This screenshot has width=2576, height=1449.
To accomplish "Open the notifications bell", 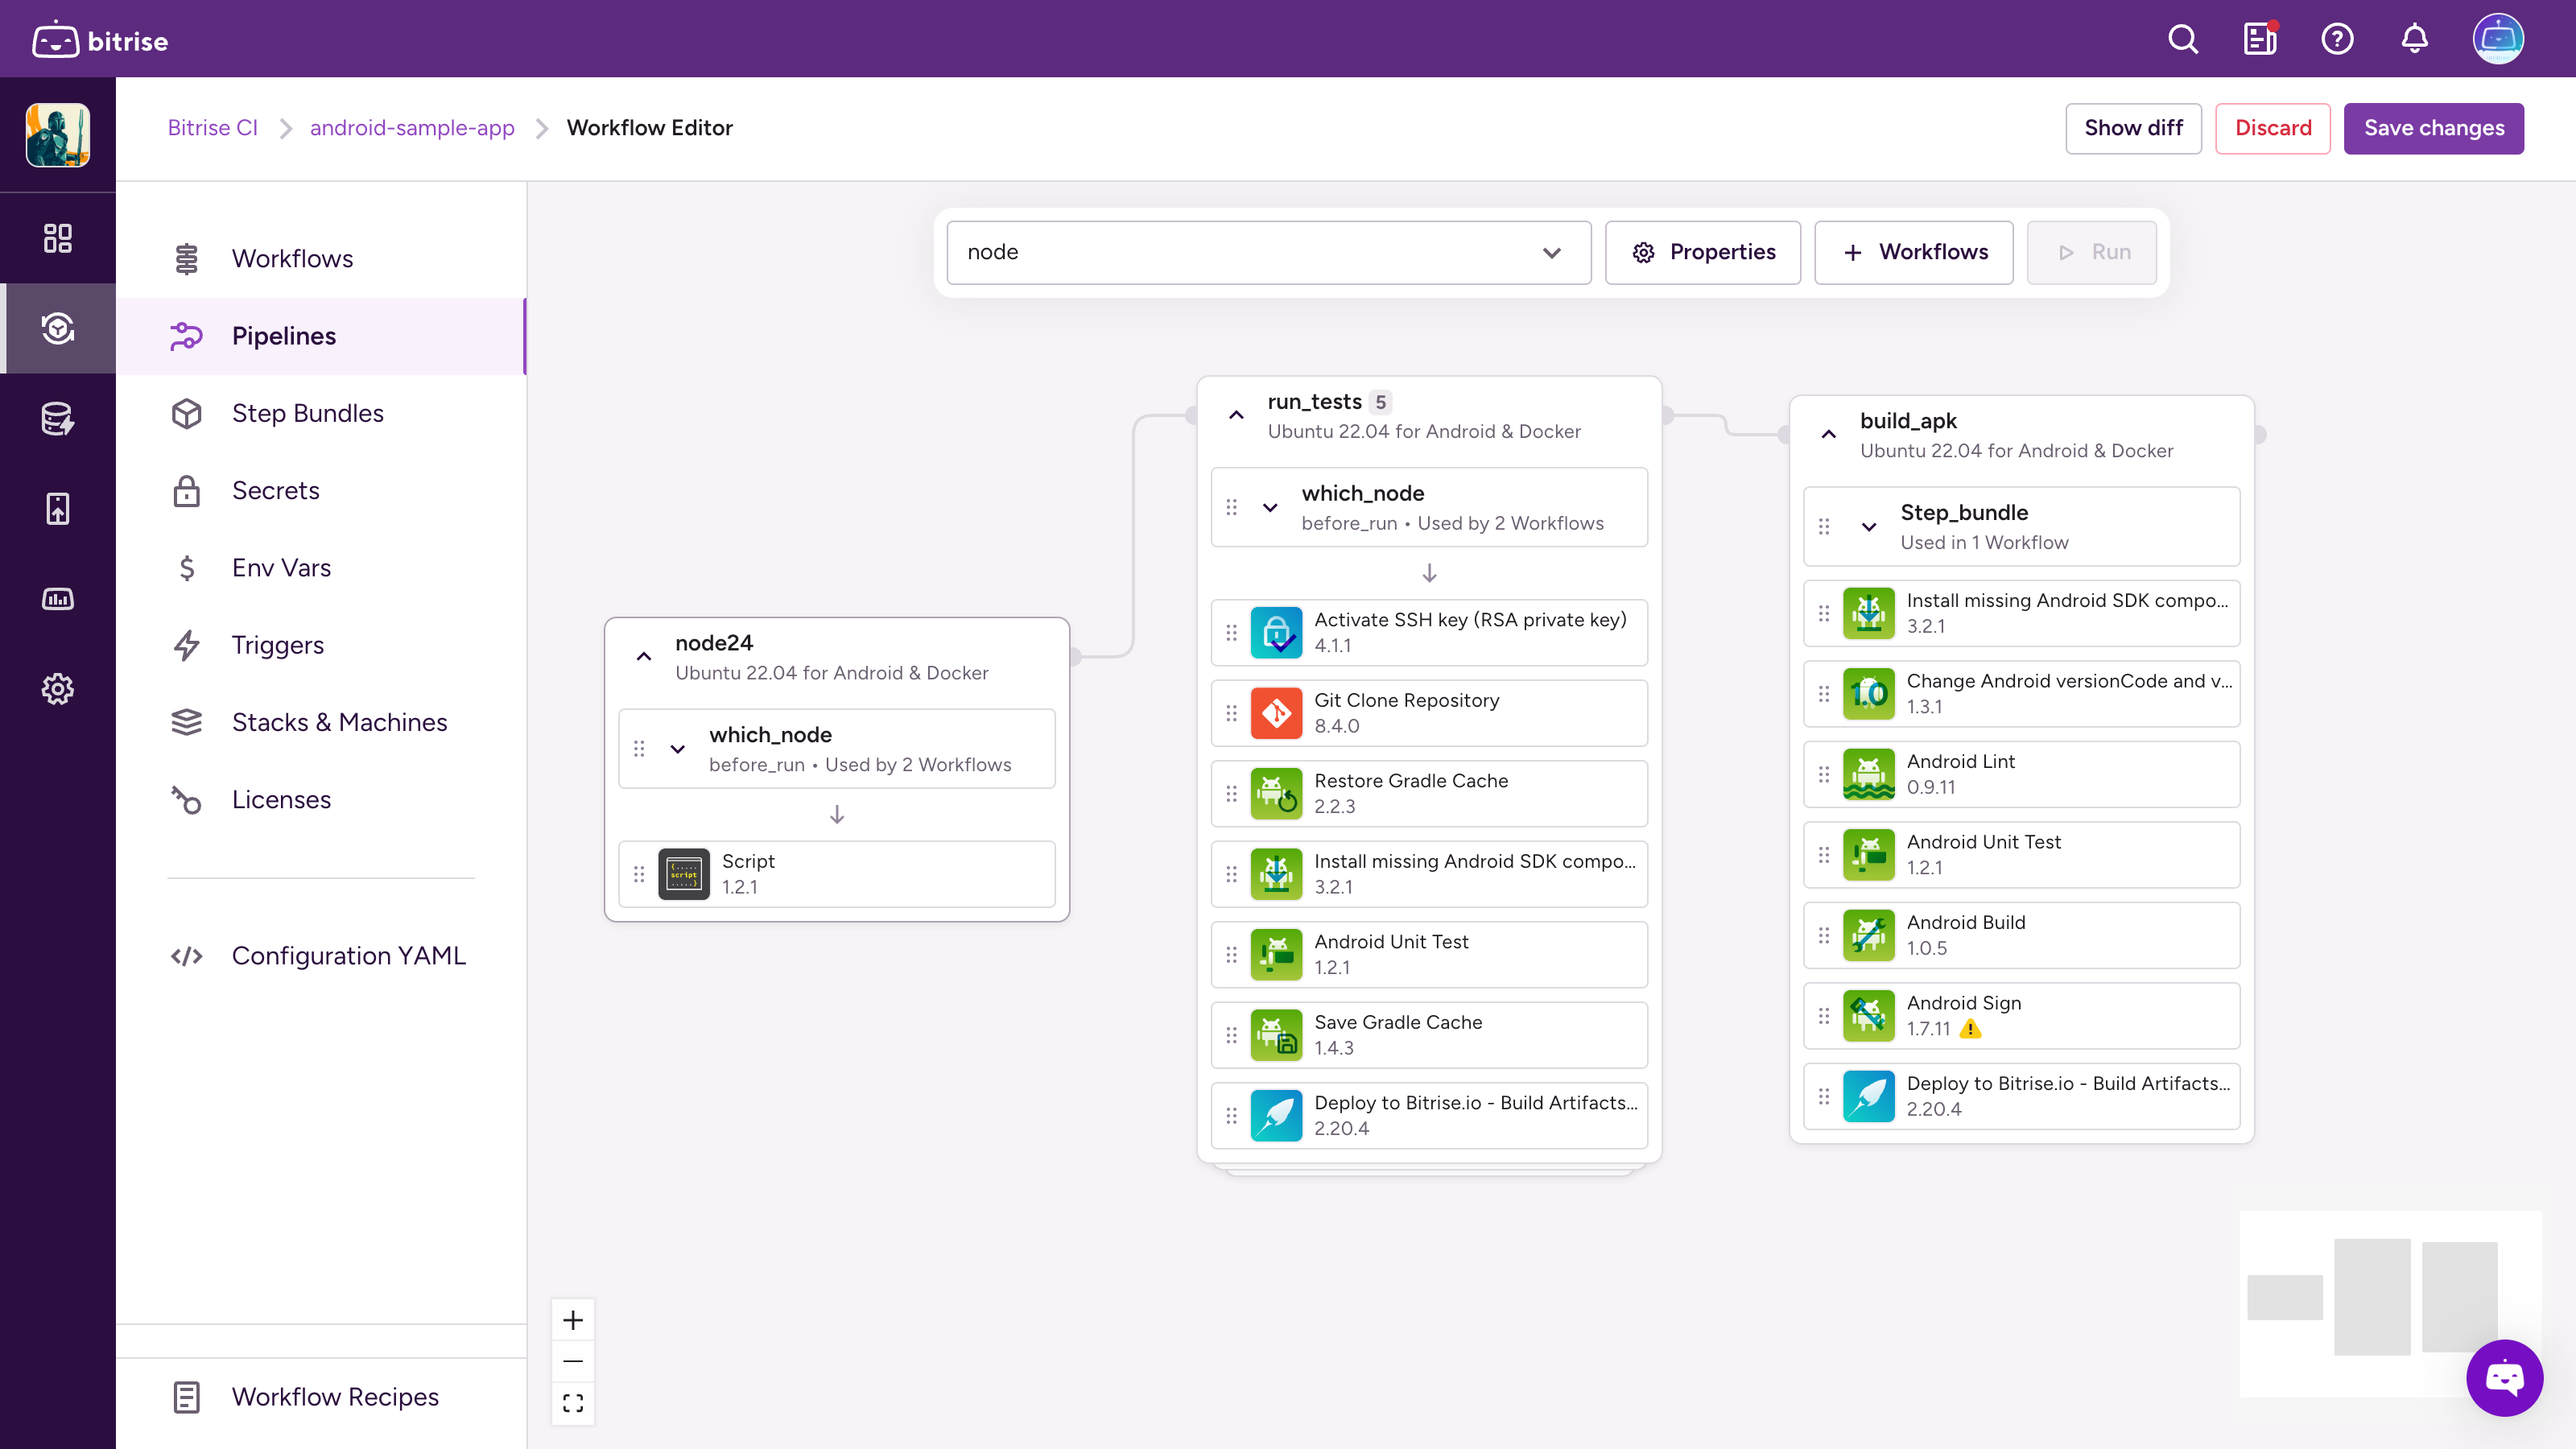I will tap(2414, 40).
